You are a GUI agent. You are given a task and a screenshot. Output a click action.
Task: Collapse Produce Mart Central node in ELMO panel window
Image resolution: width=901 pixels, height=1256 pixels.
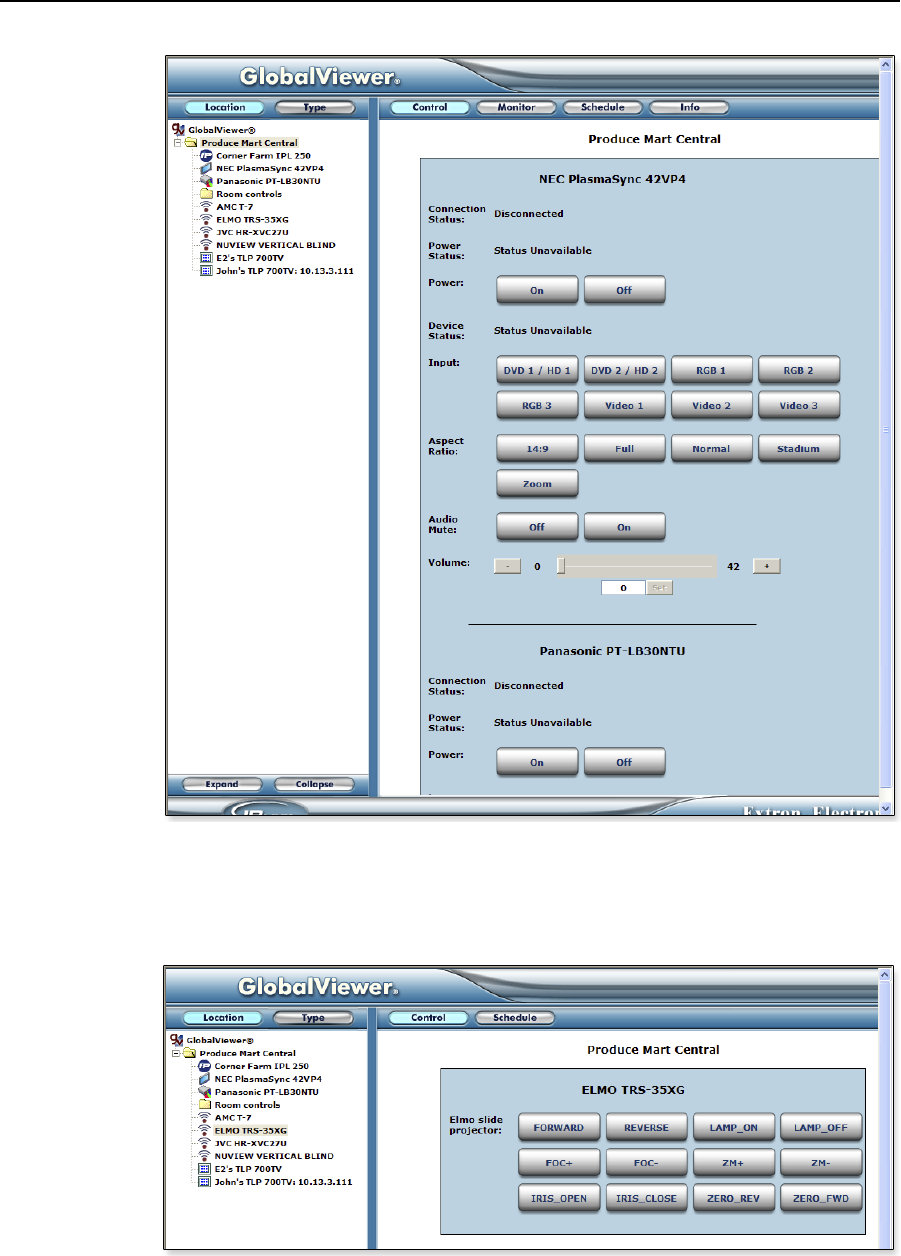pos(176,1053)
